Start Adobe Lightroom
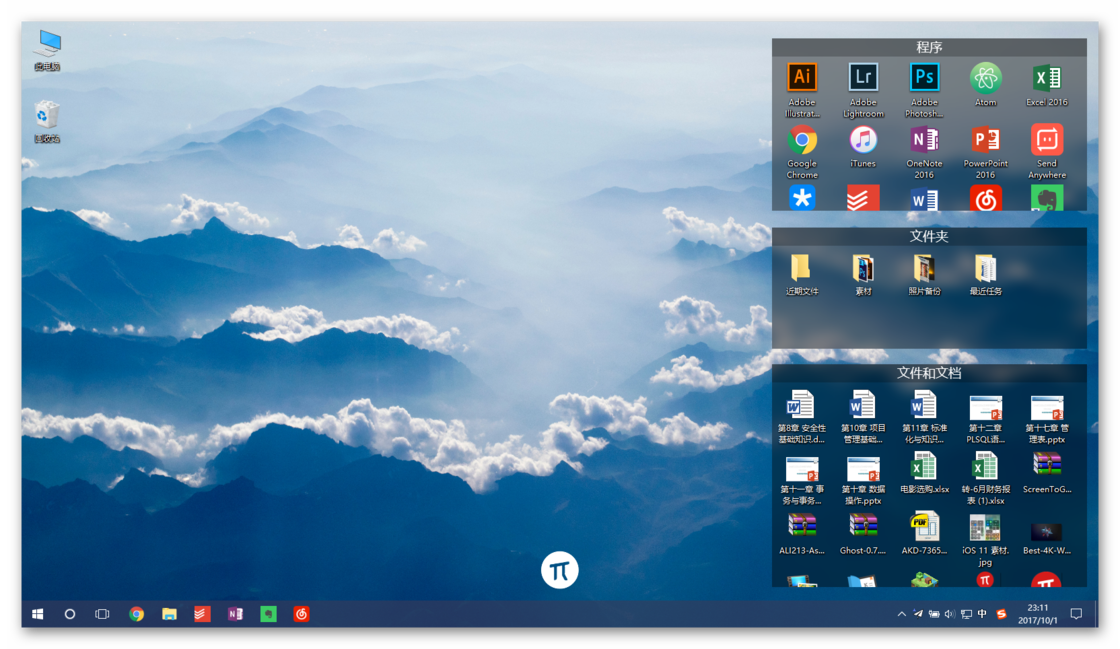 point(862,77)
